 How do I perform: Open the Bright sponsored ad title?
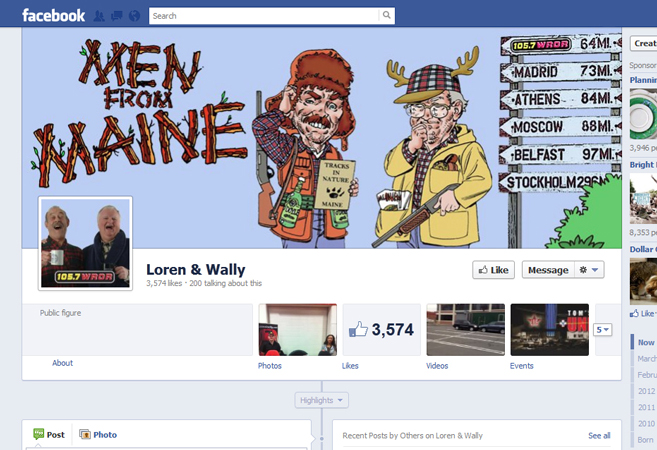point(643,165)
